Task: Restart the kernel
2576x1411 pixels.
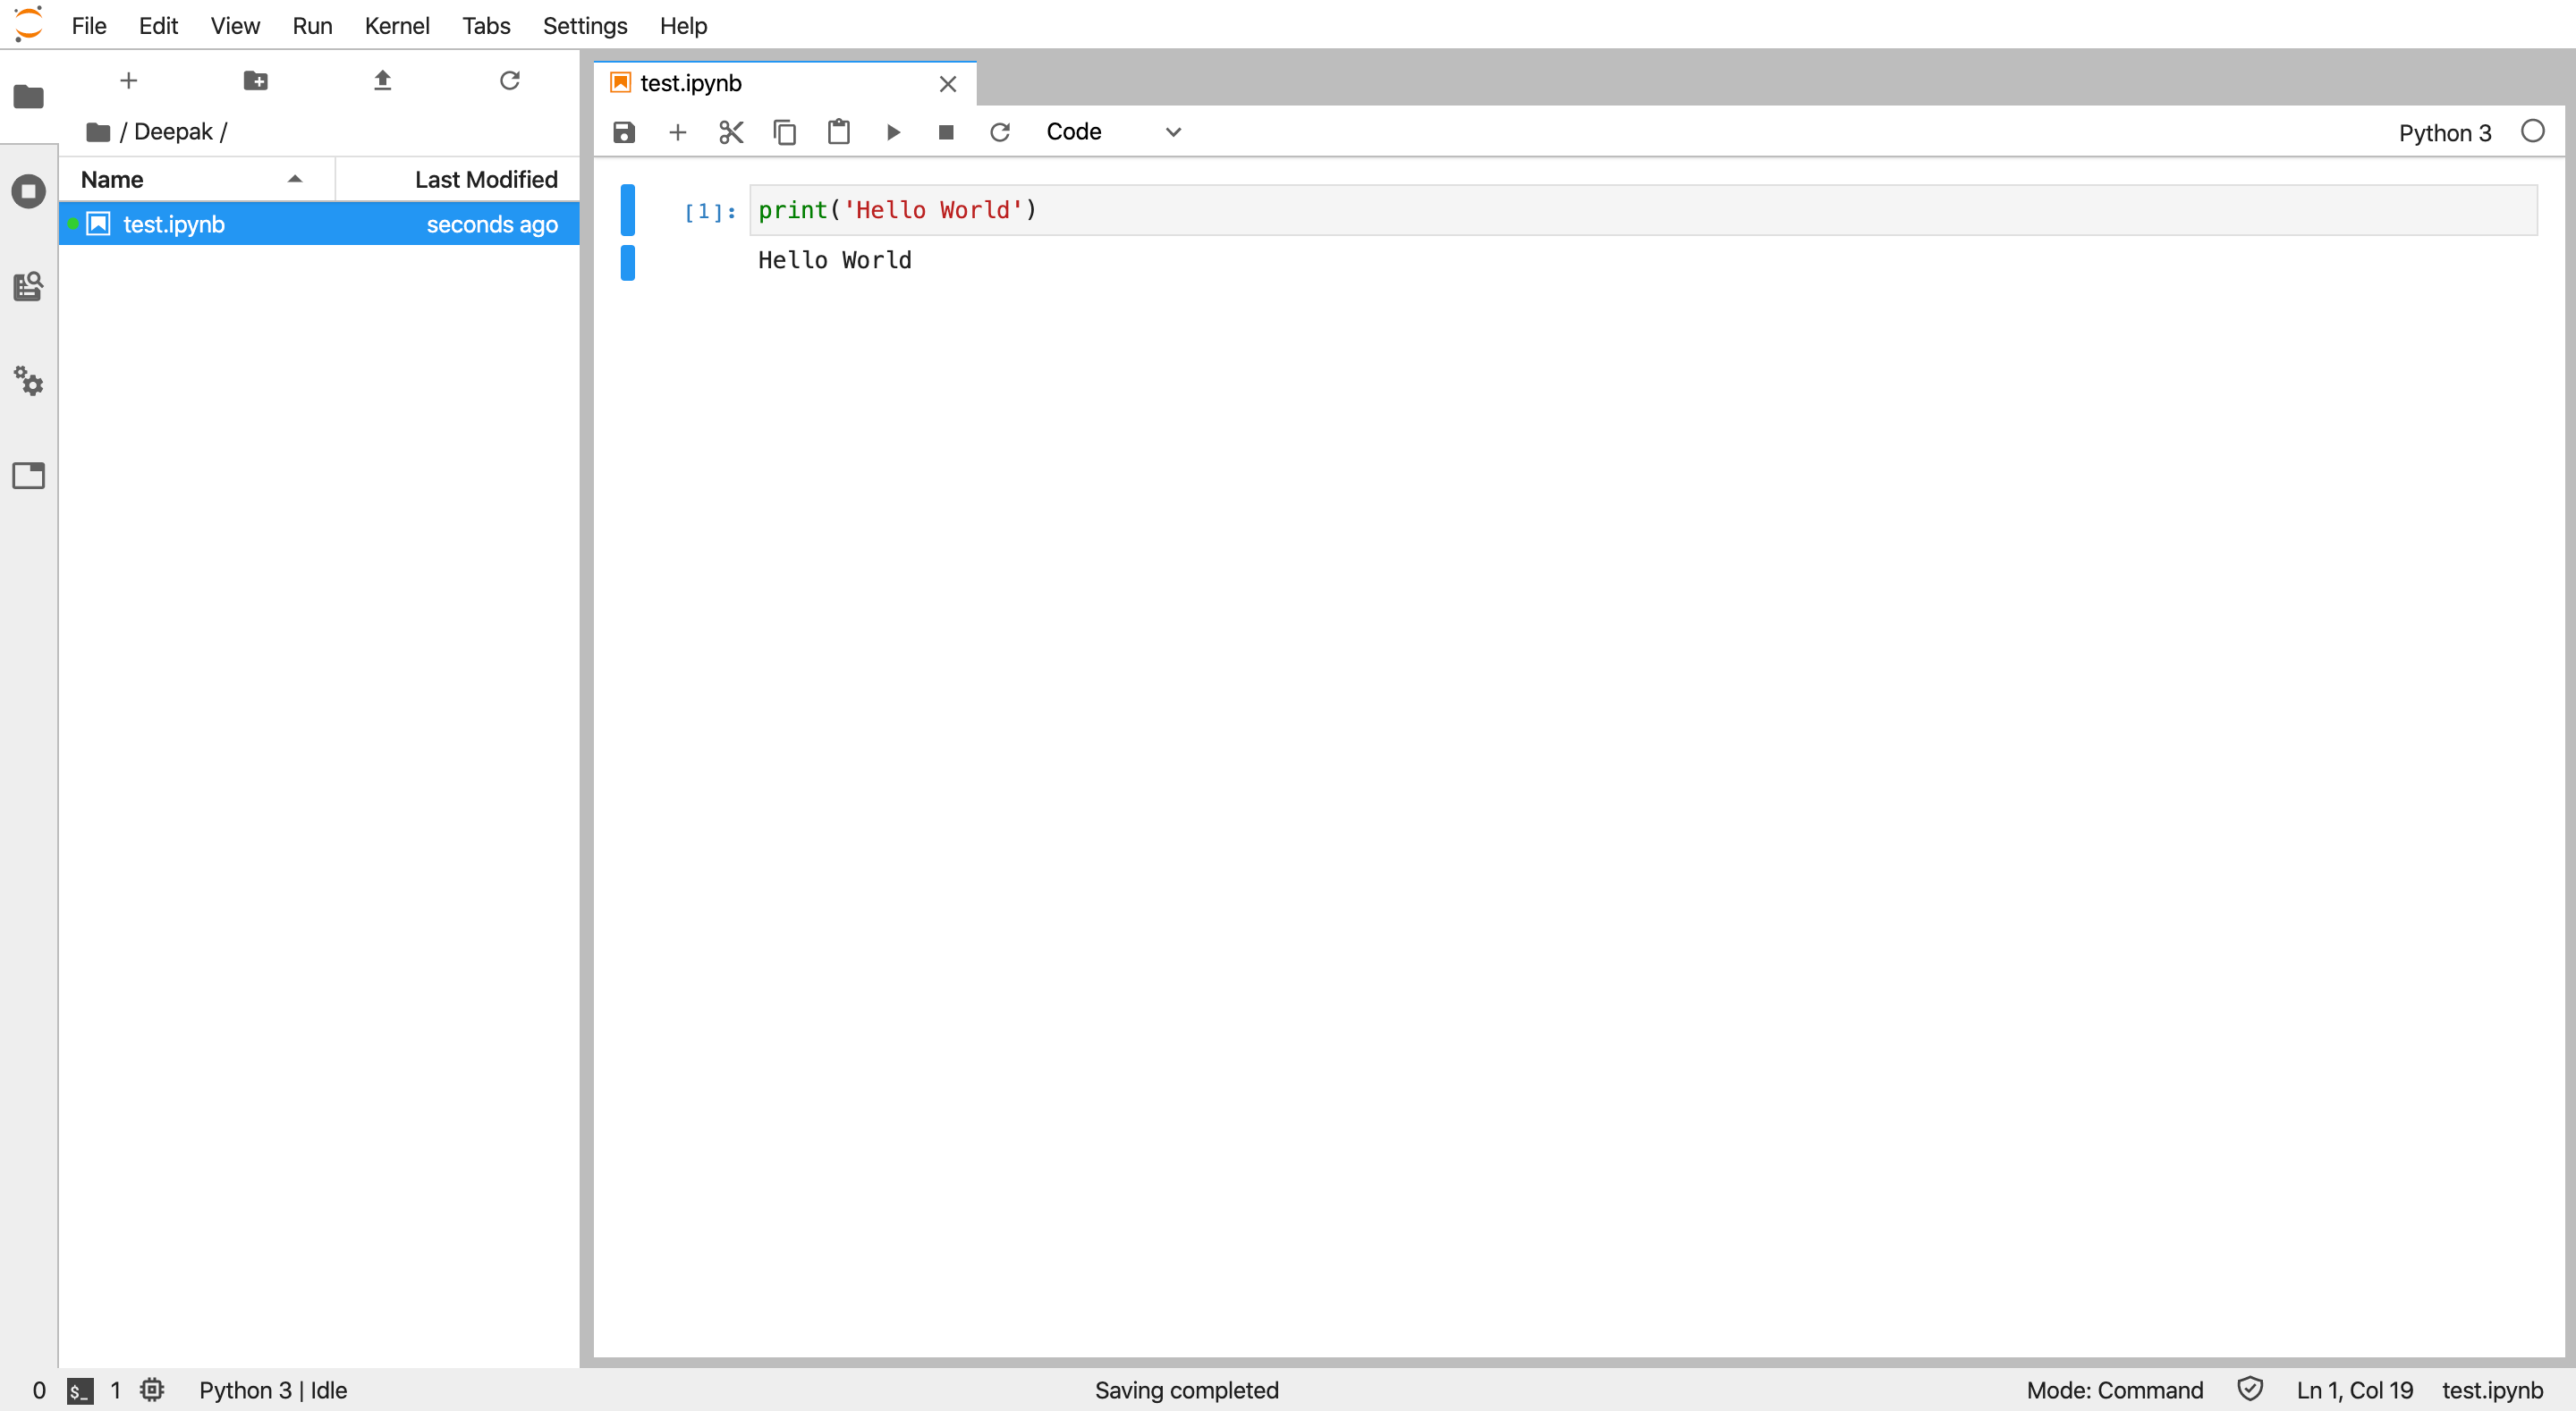Action: coord(1000,131)
